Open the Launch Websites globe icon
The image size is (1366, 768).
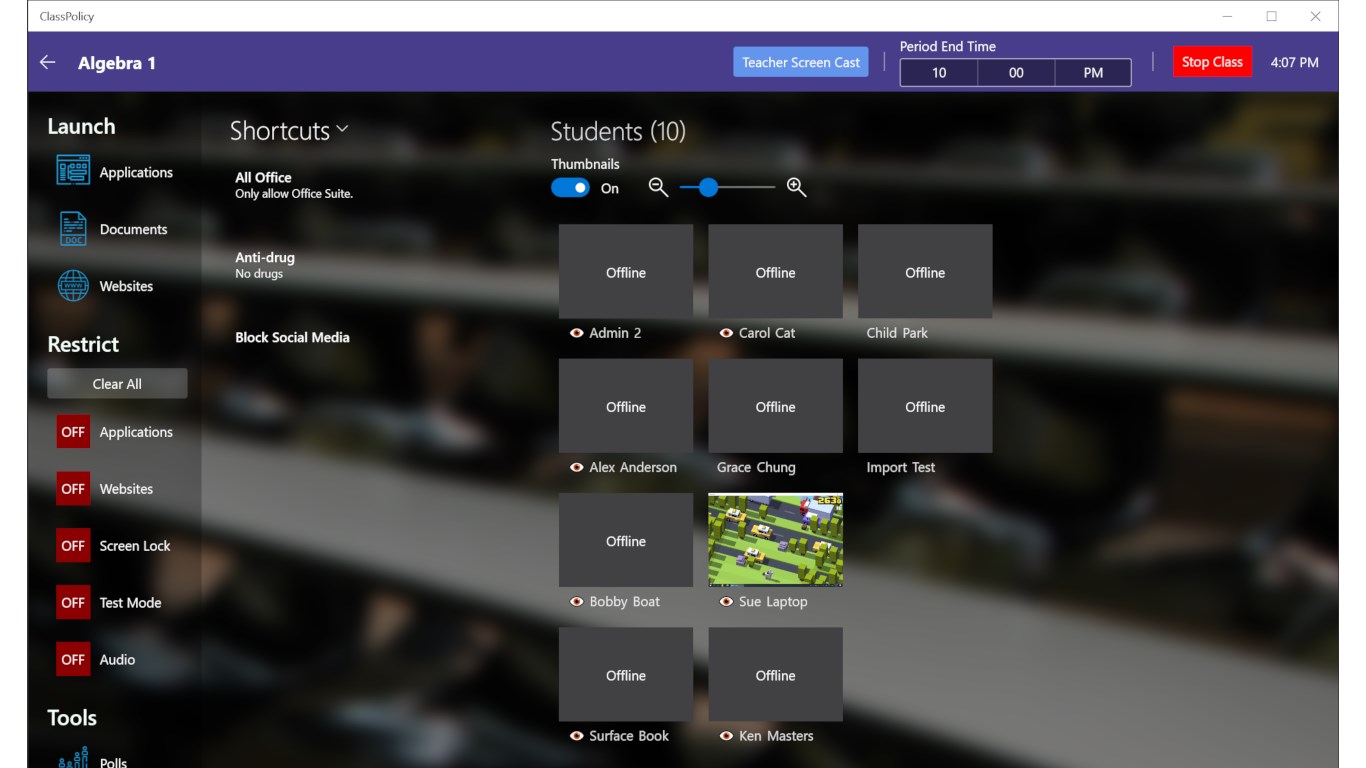[73, 286]
